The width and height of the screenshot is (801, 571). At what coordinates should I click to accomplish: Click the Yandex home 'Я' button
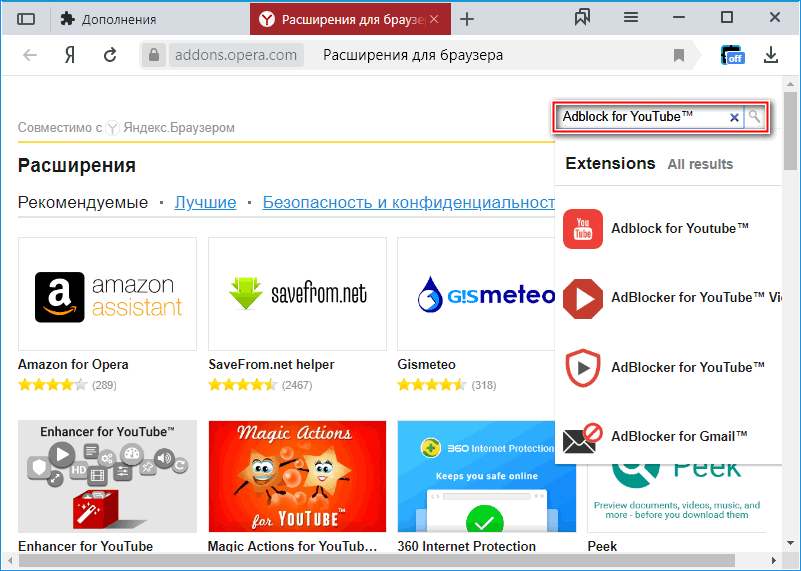(70, 55)
